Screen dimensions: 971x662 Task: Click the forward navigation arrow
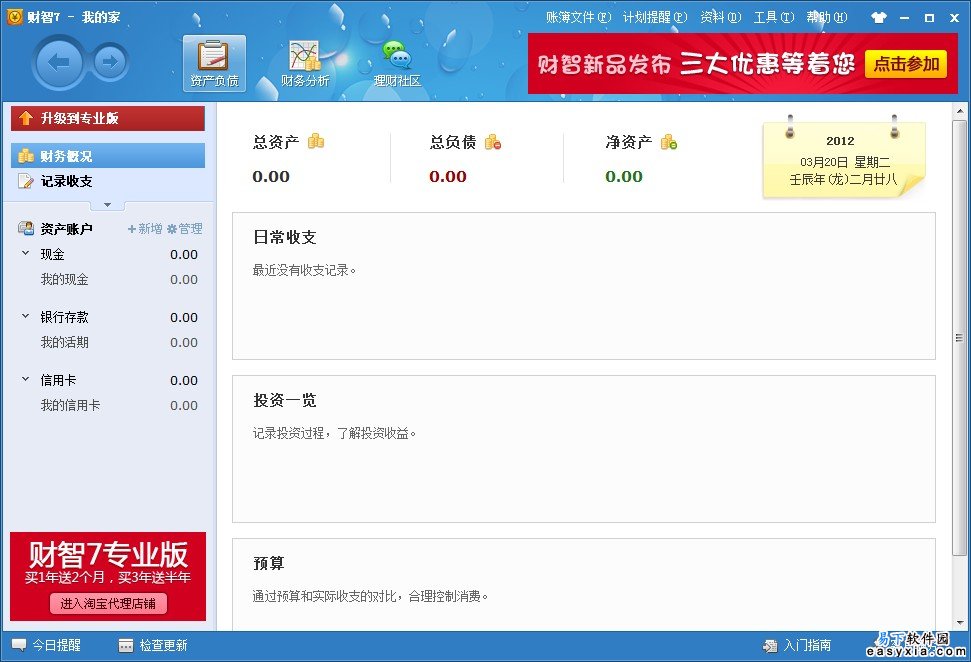(110, 63)
